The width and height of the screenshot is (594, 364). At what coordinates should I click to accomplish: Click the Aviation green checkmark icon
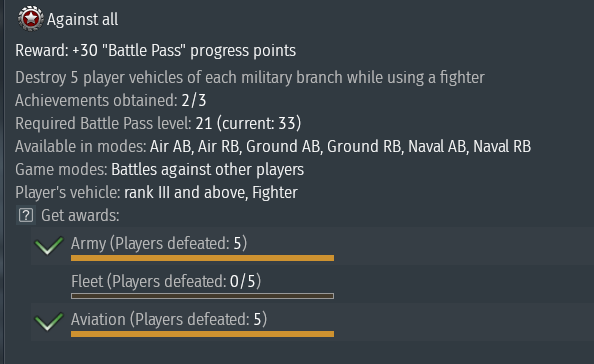point(49,321)
